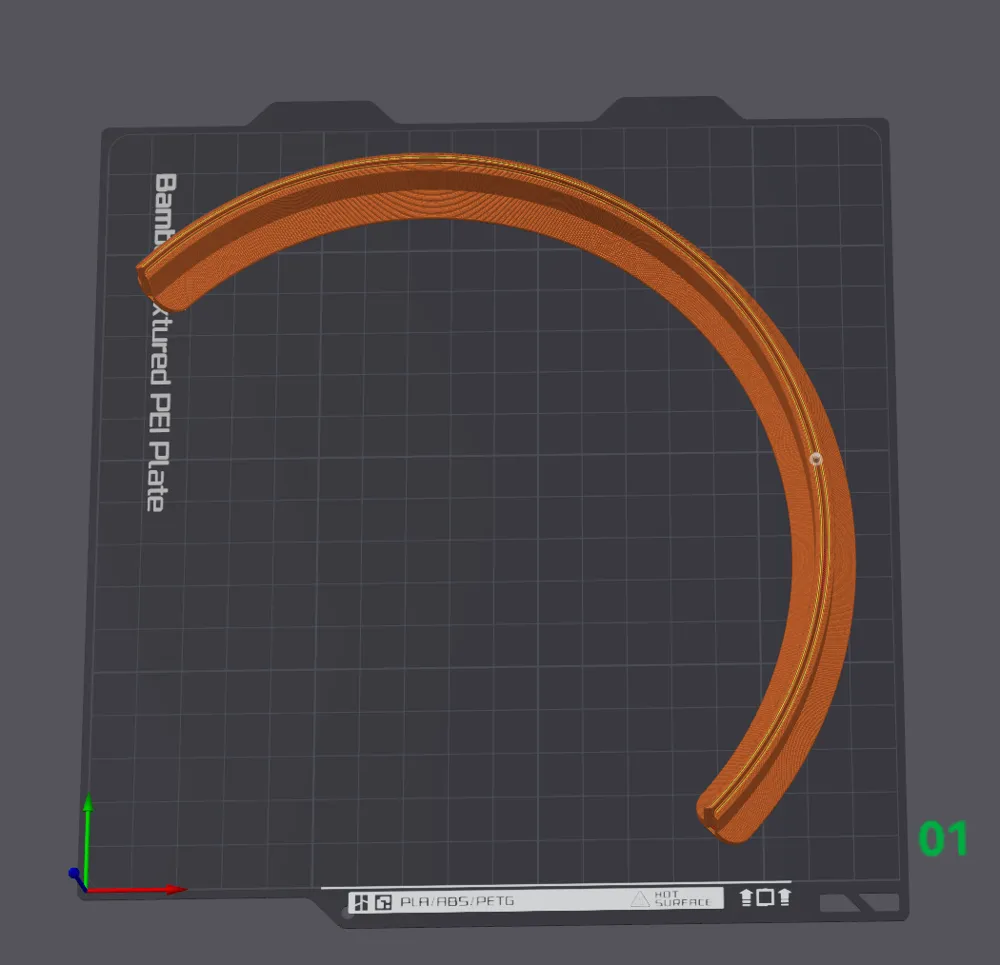This screenshot has height=965, width=1000.
Task: Click the green plate number 01
Action: [943, 838]
